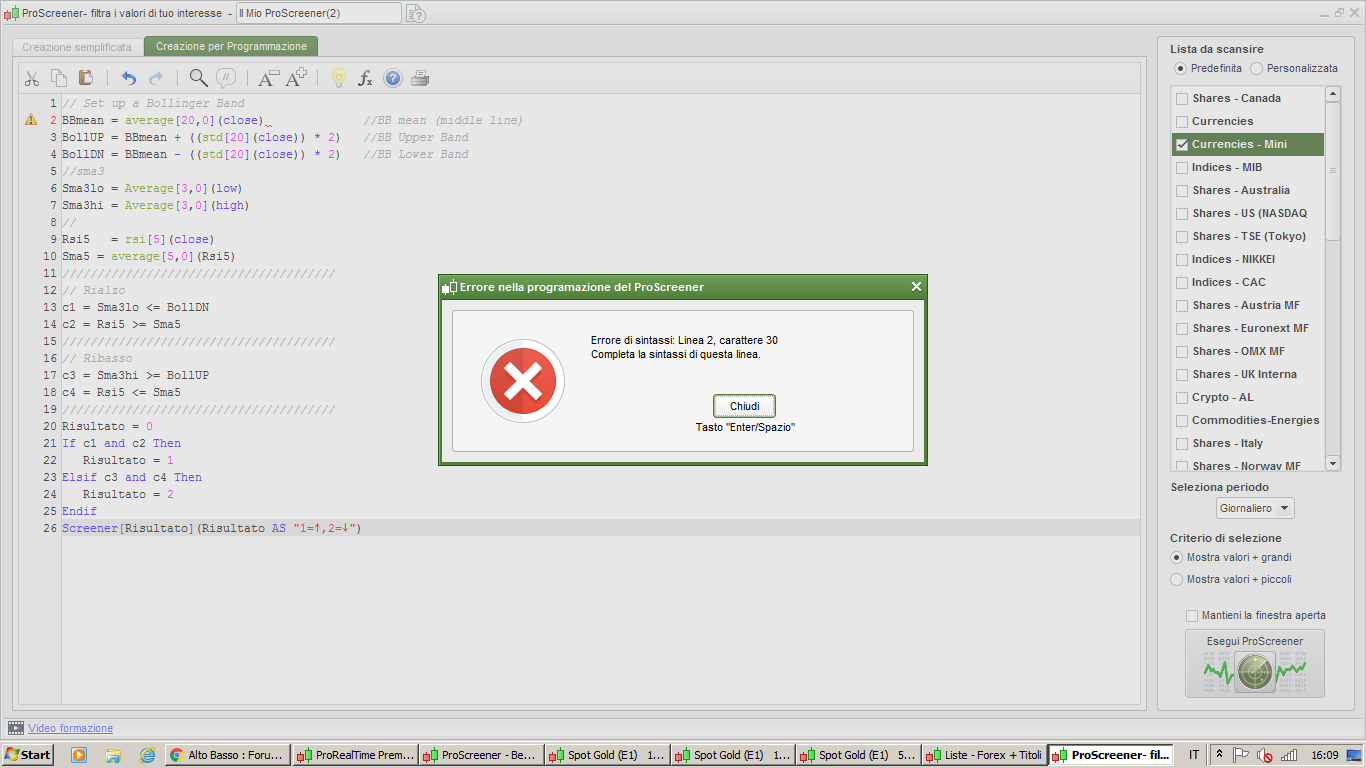
Task: Click the scan list scrollbar down arrow
Action: point(1333,463)
